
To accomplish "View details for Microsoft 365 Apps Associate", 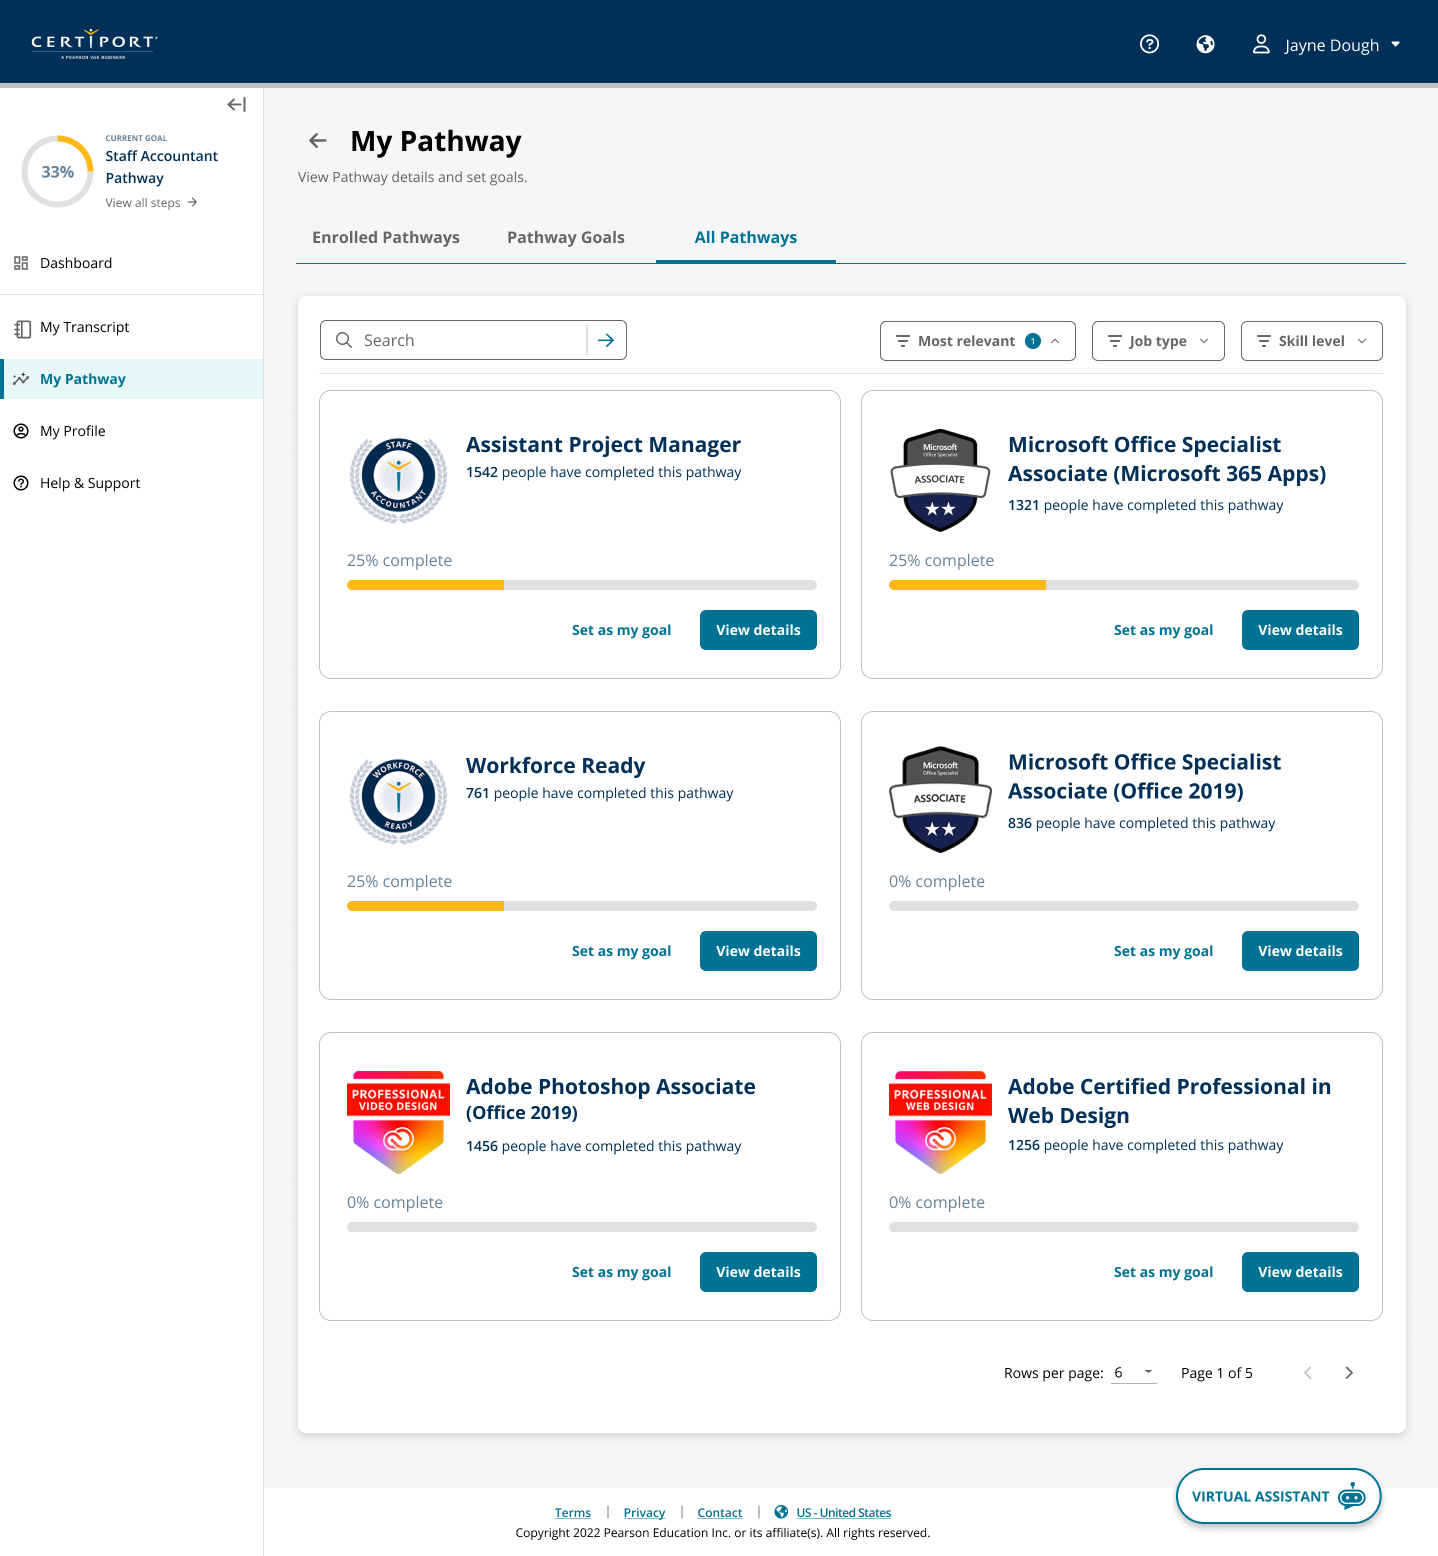I will click(x=1300, y=630).
